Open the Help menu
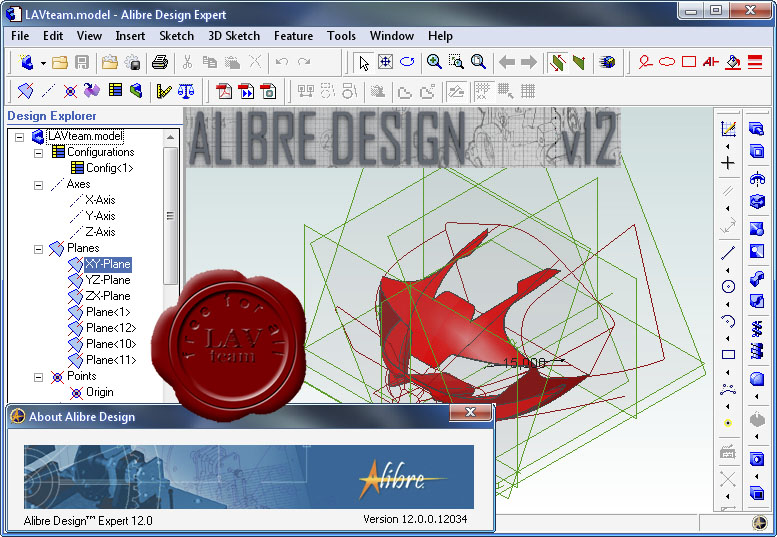 (x=440, y=36)
